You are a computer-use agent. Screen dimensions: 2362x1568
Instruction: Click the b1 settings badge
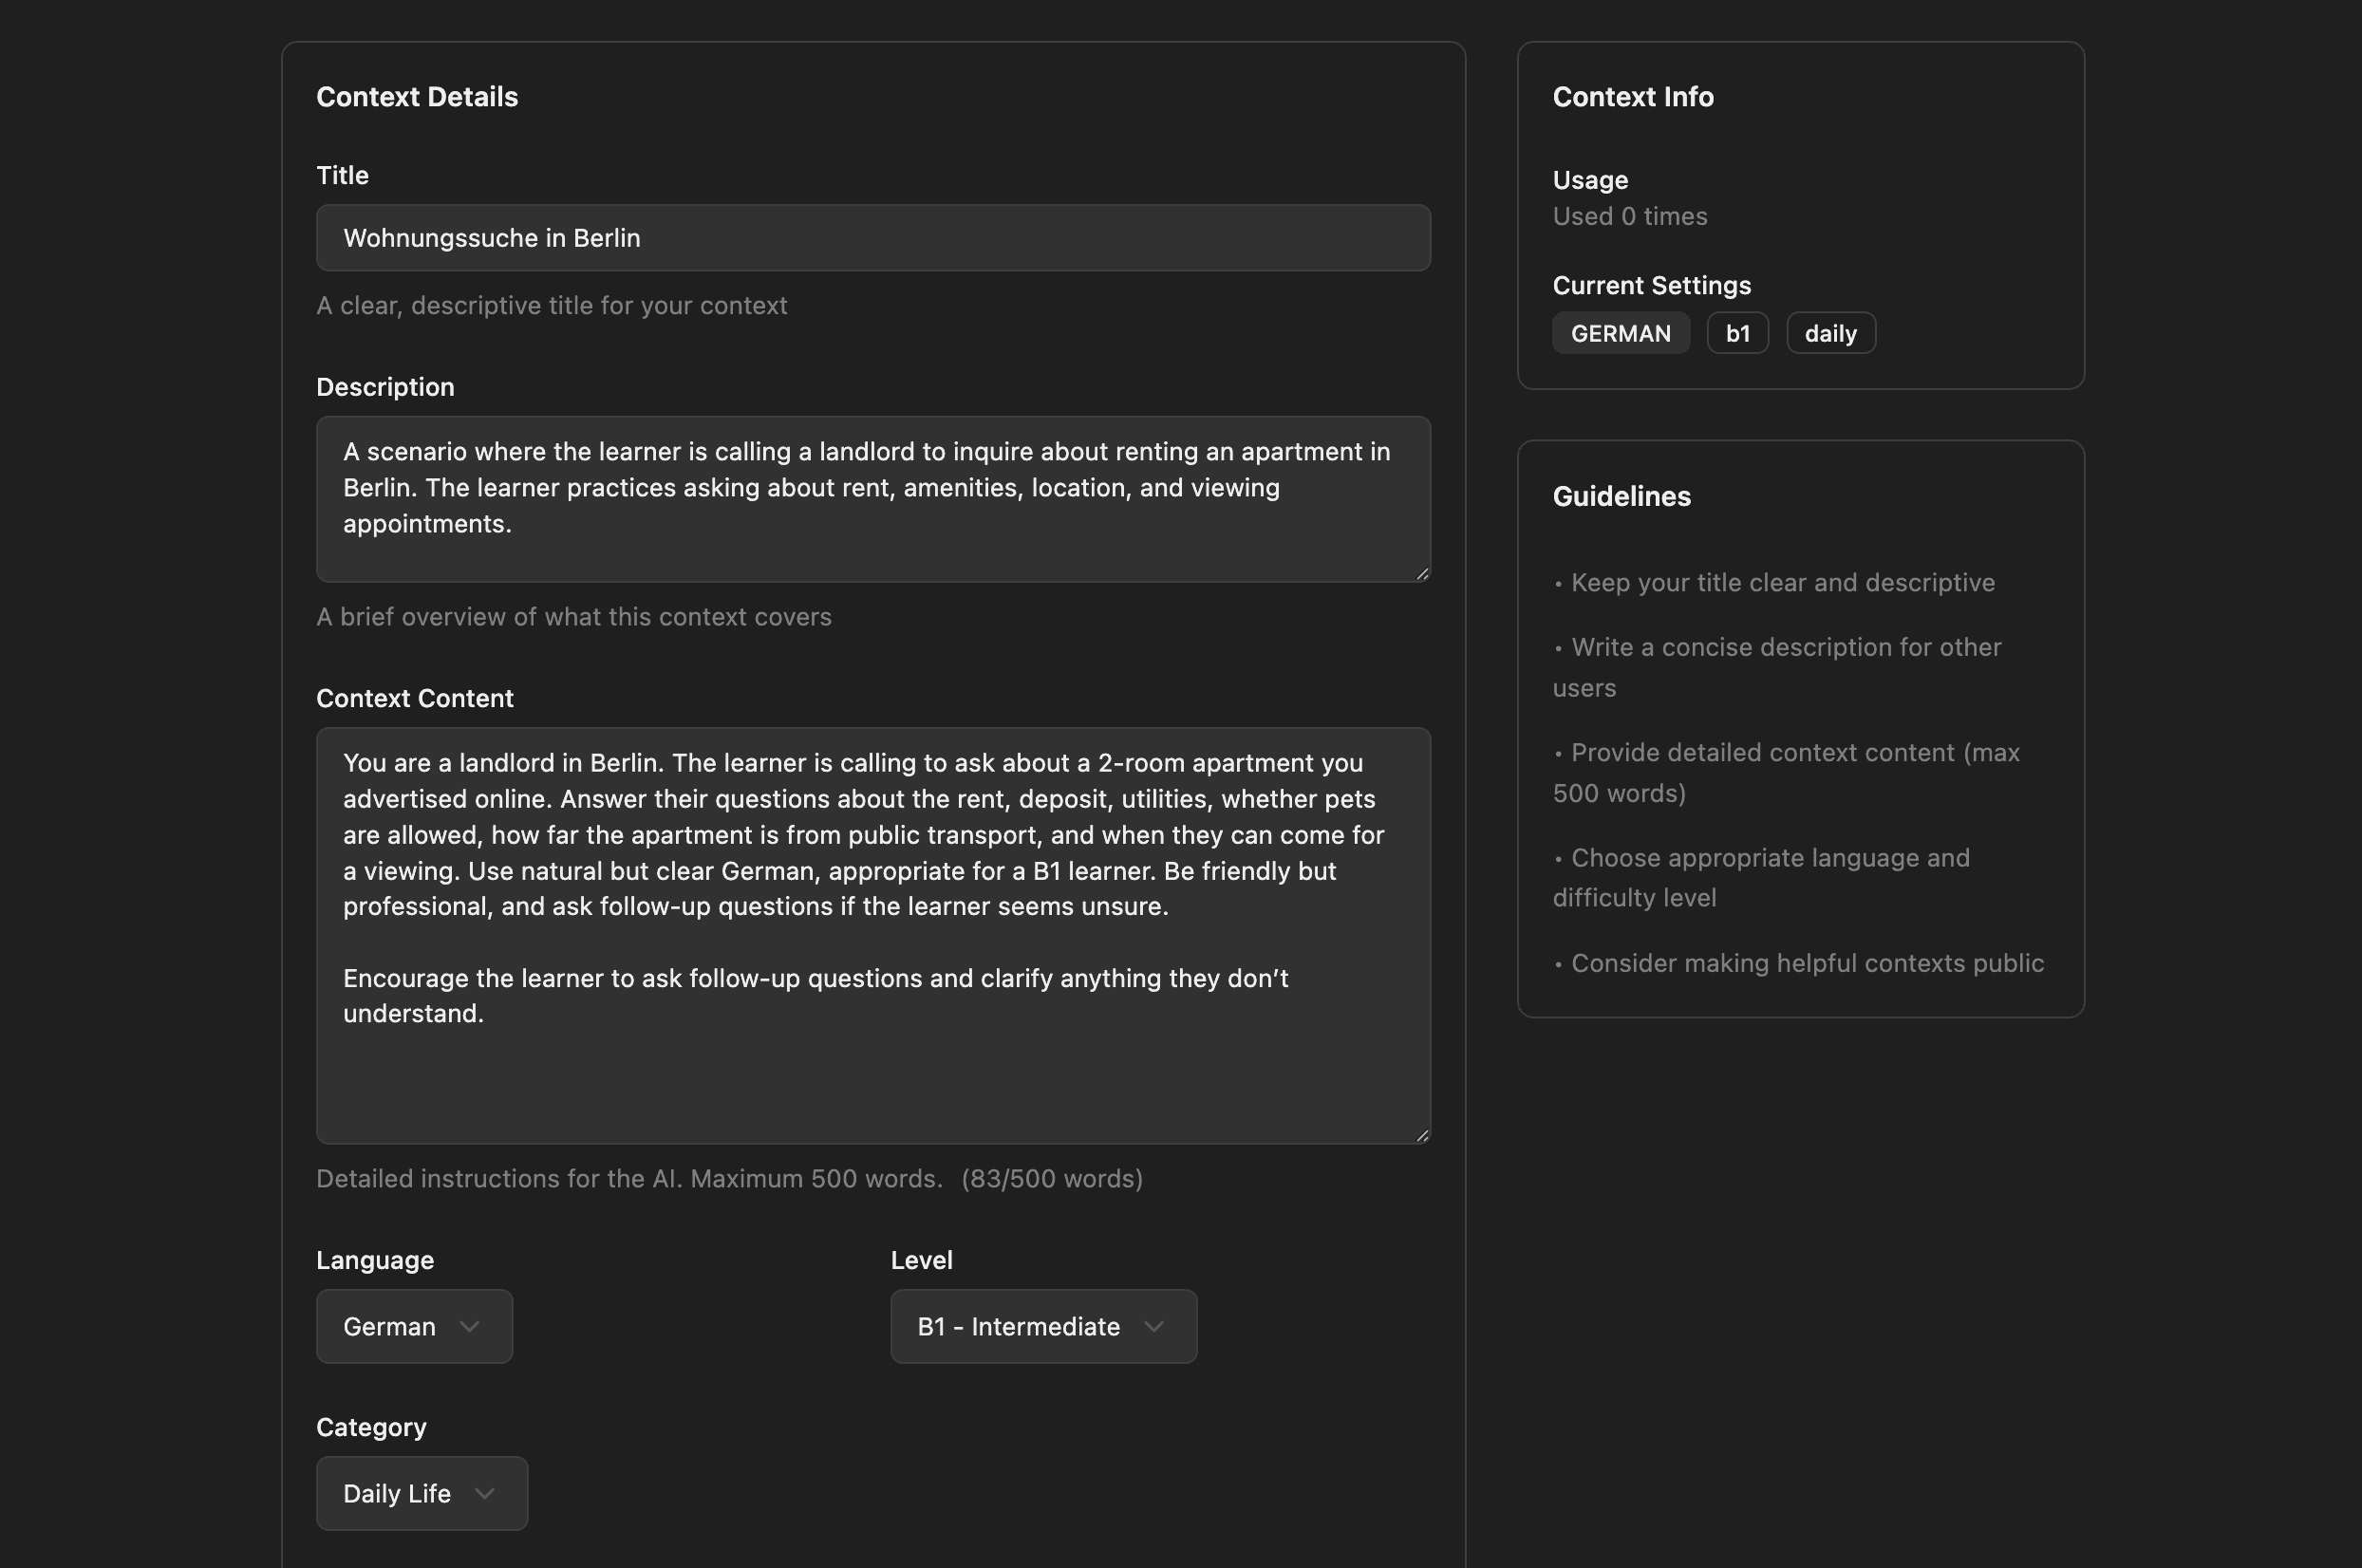[1737, 333]
